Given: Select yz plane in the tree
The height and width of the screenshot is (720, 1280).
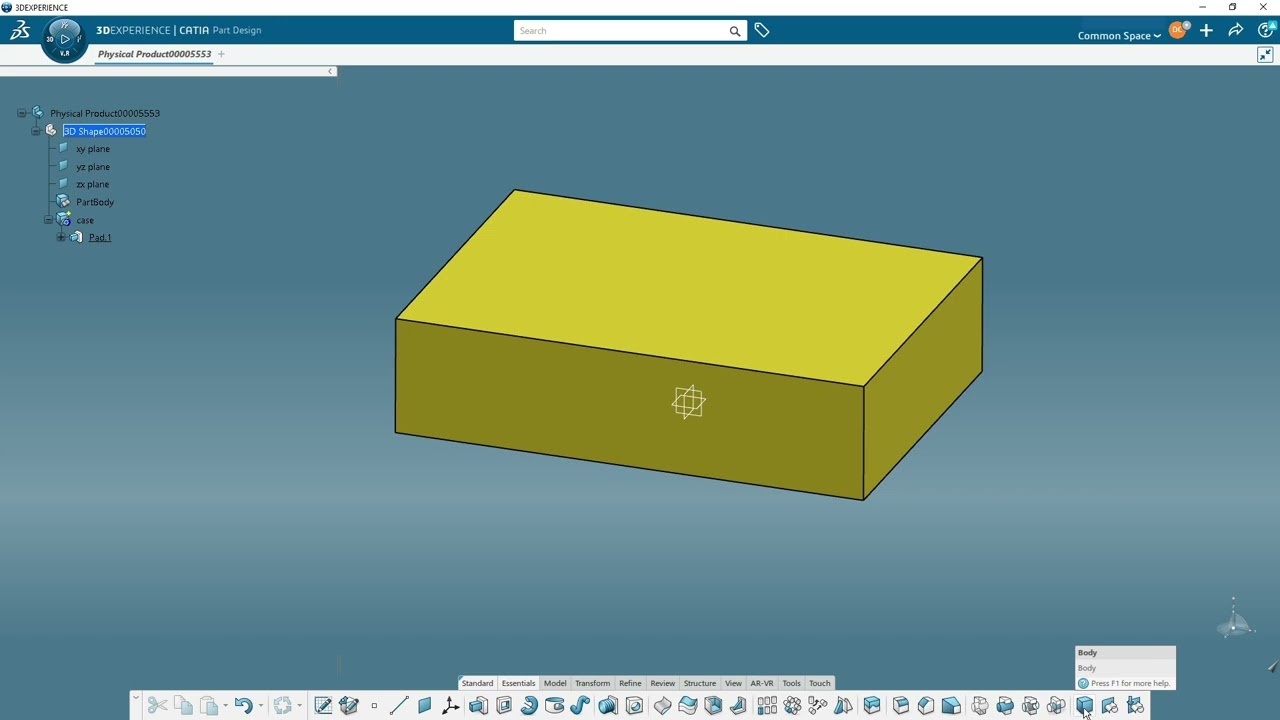Looking at the screenshot, I should click(93, 167).
